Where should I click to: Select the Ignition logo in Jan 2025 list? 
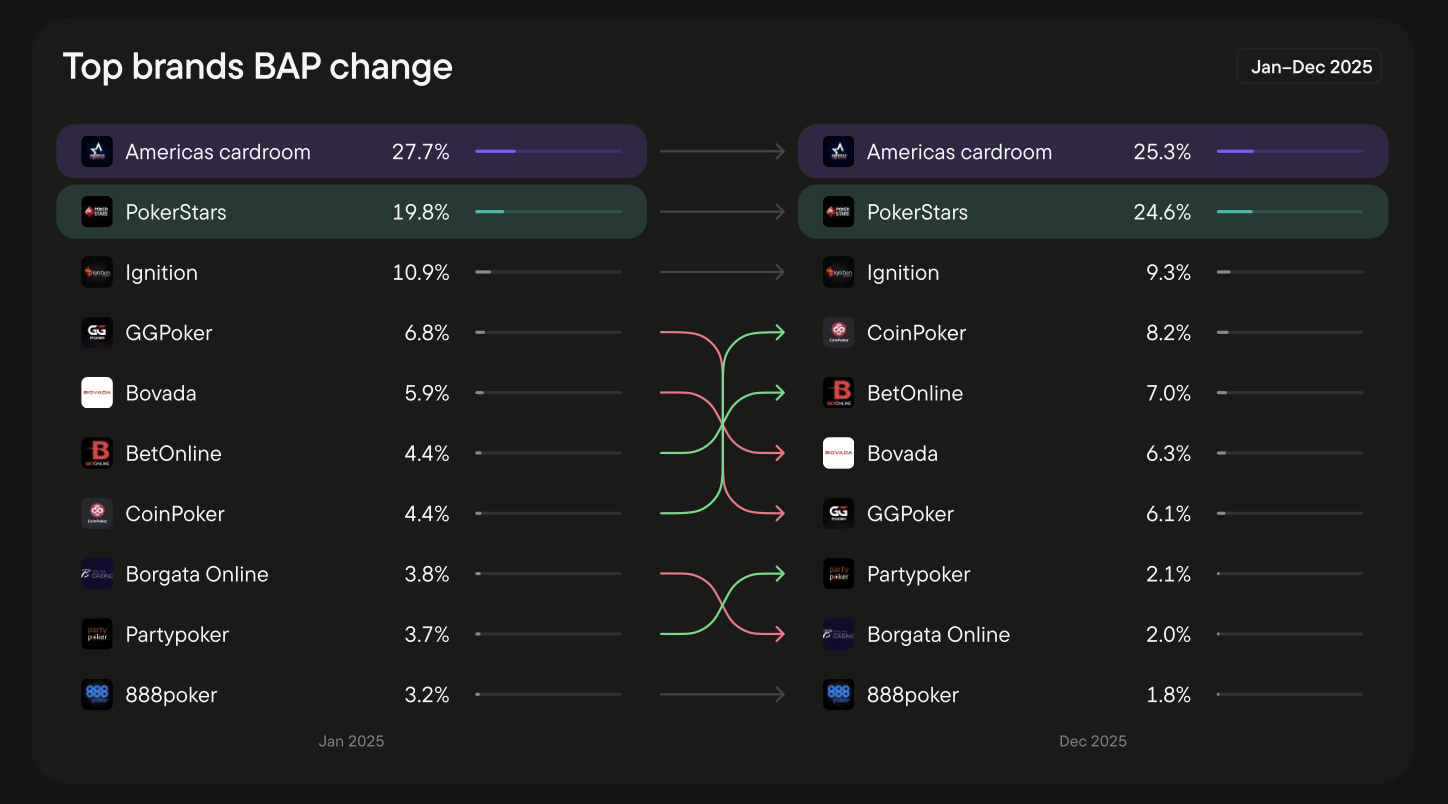click(97, 272)
